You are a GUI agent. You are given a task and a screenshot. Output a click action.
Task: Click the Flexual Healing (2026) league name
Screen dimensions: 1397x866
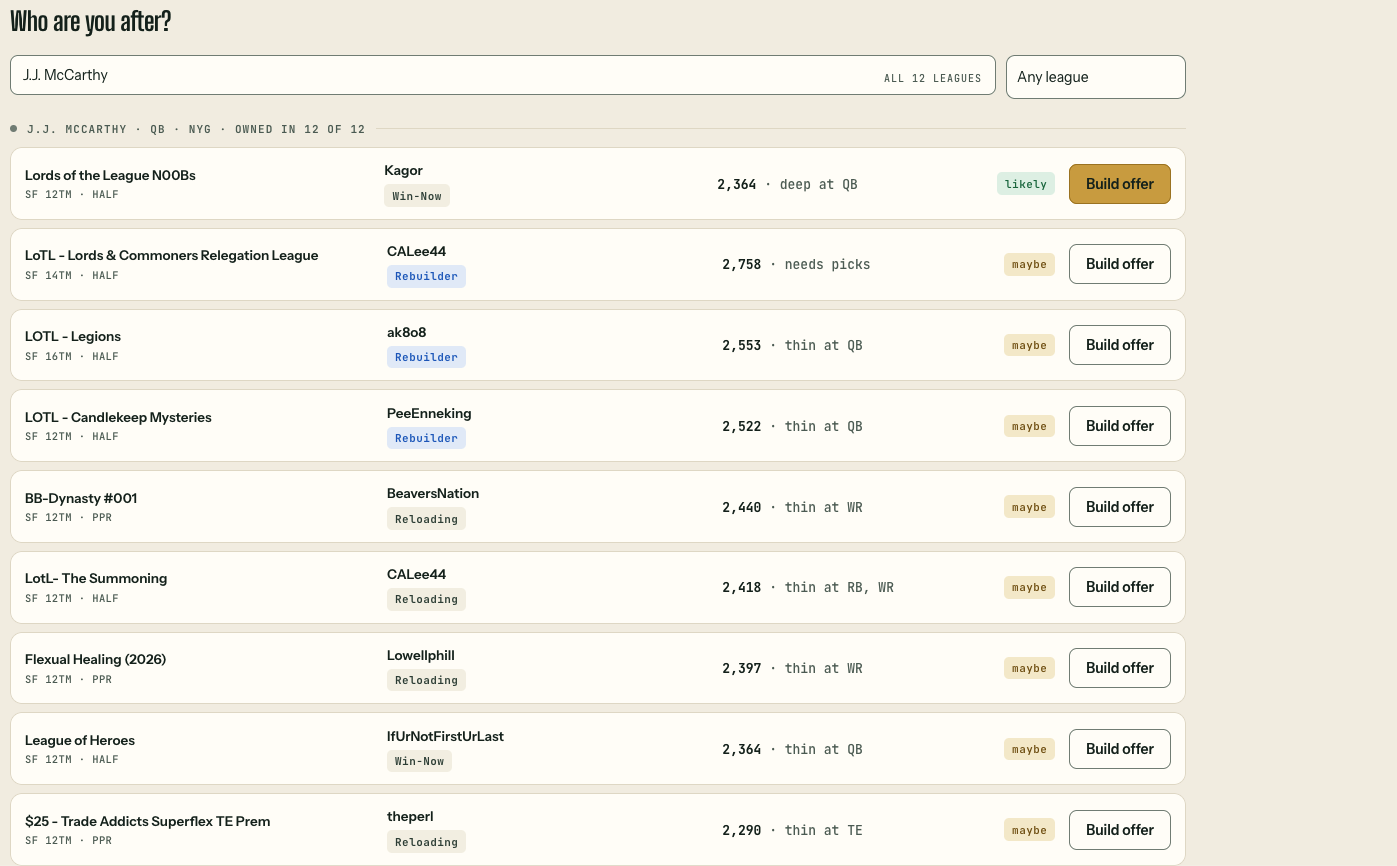point(95,659)
